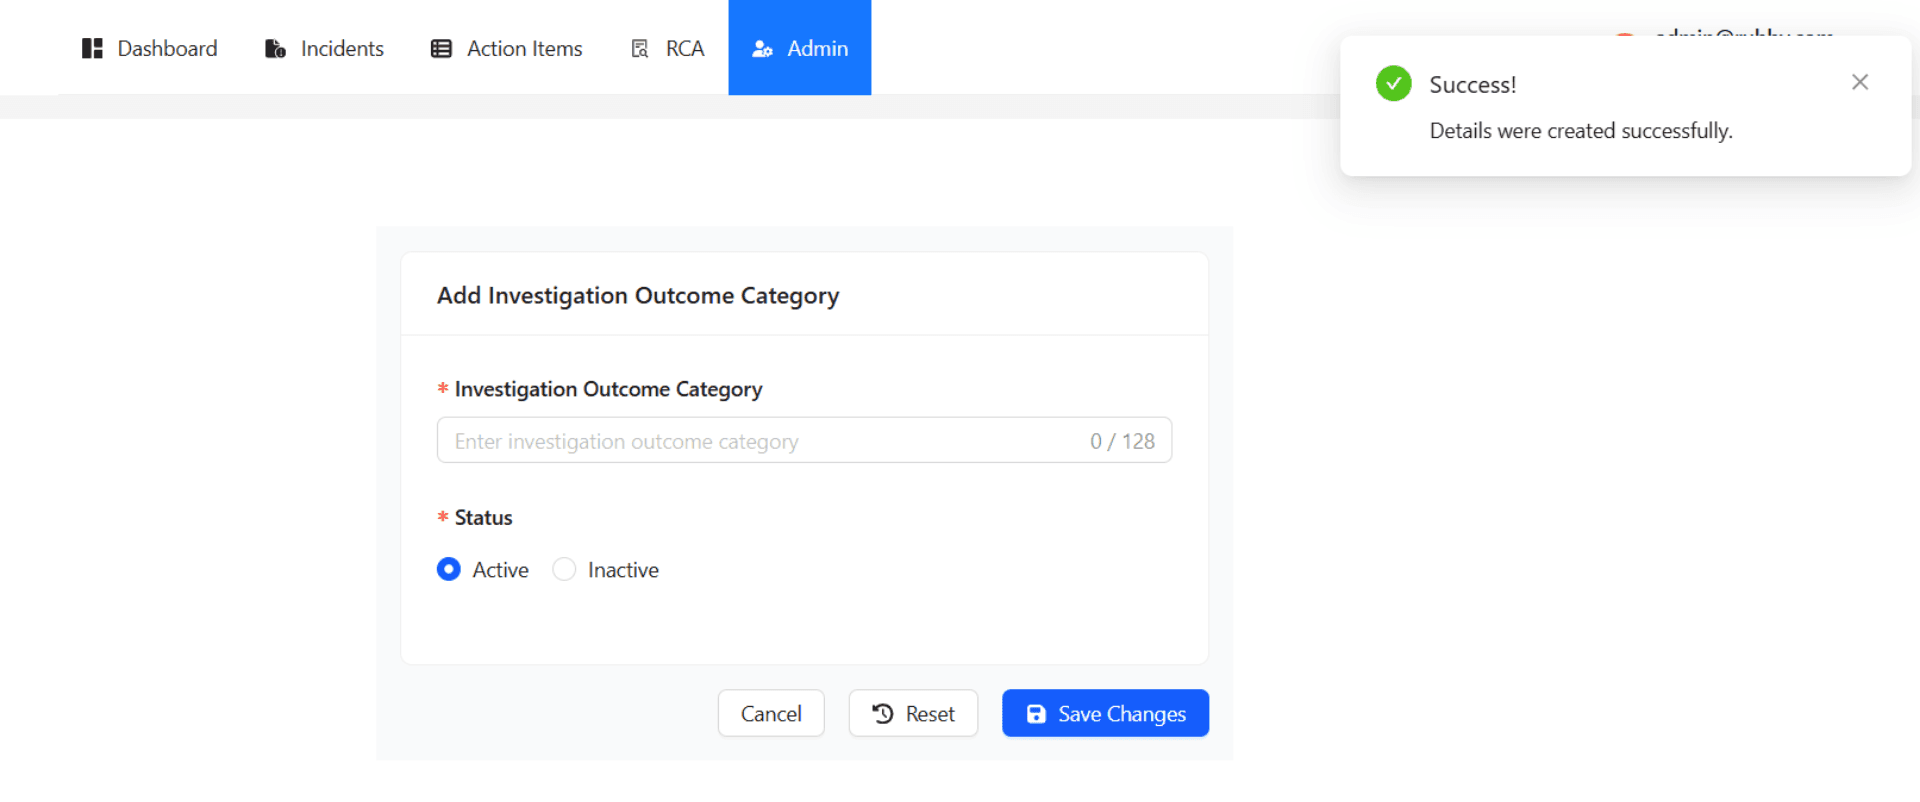Click the 'Success!' notification title
This screenshot has width=1920, height=802.
pyautogui.click(x=1472, y=85)
